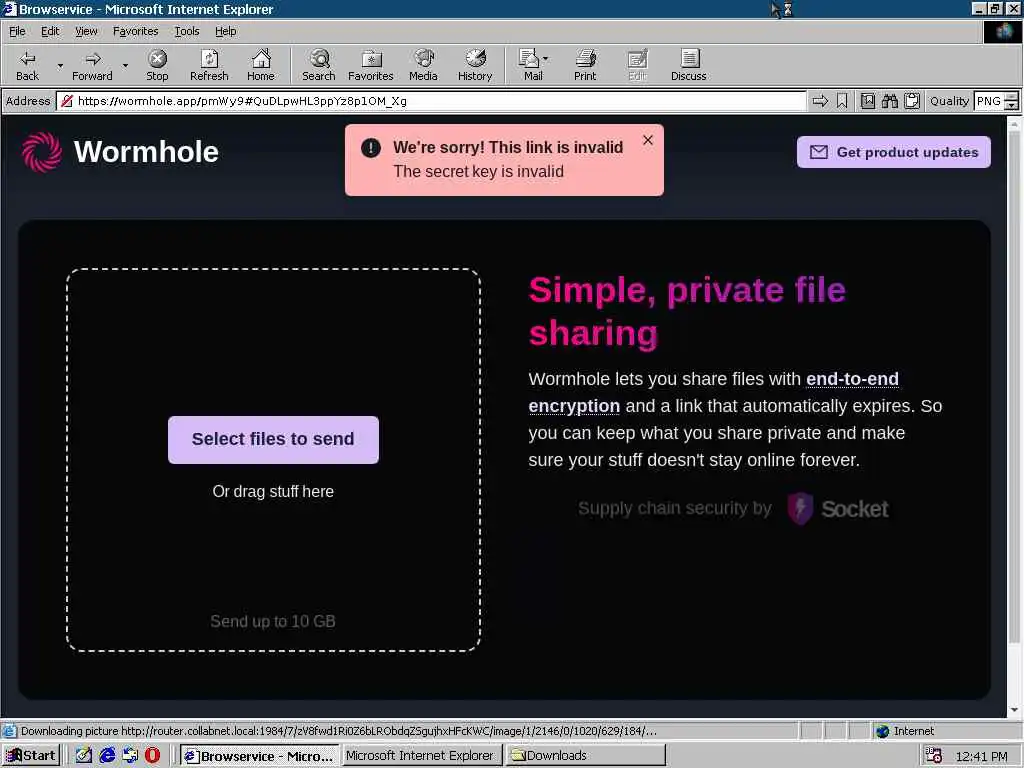
Task: Click the binoculars find icon
Action: (889, 101)
